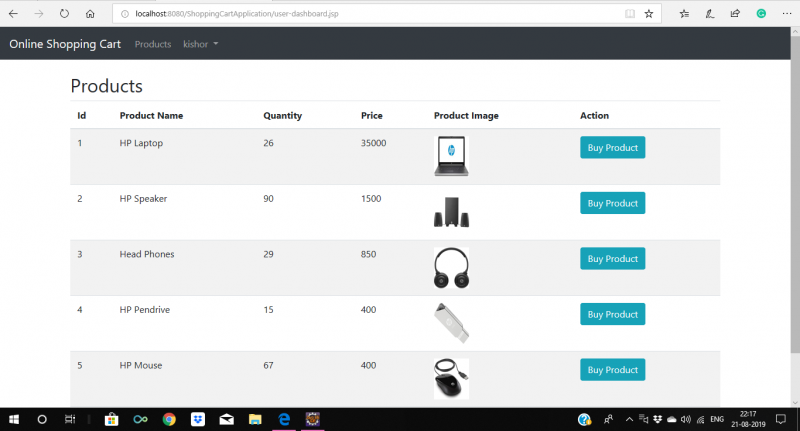Open the Products nav menu item
Screen dimensions: 800x431
tap(153, 44)
